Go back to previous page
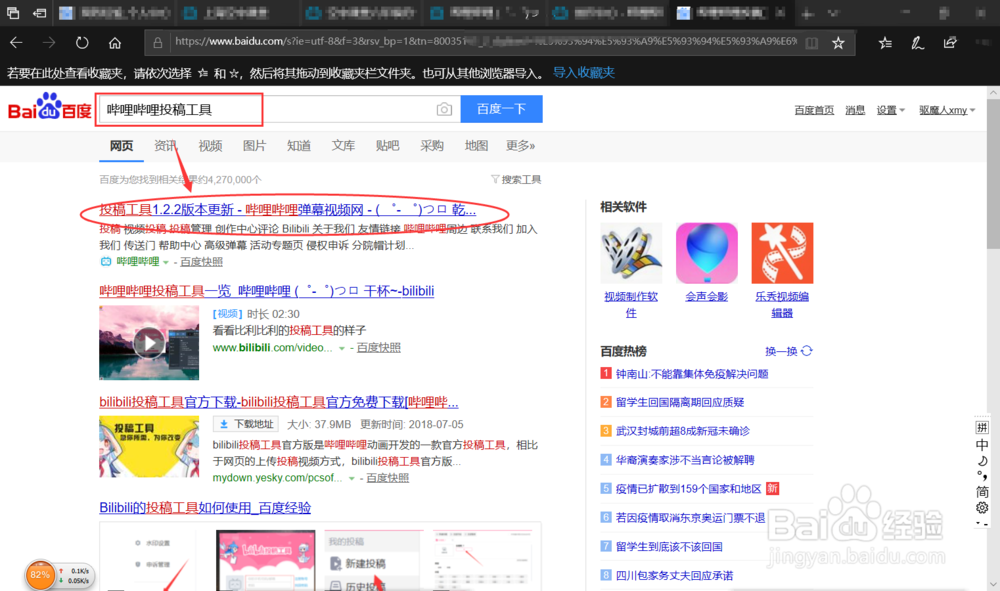Screen dimensions: 1000x591 click(x=17, y=43)
